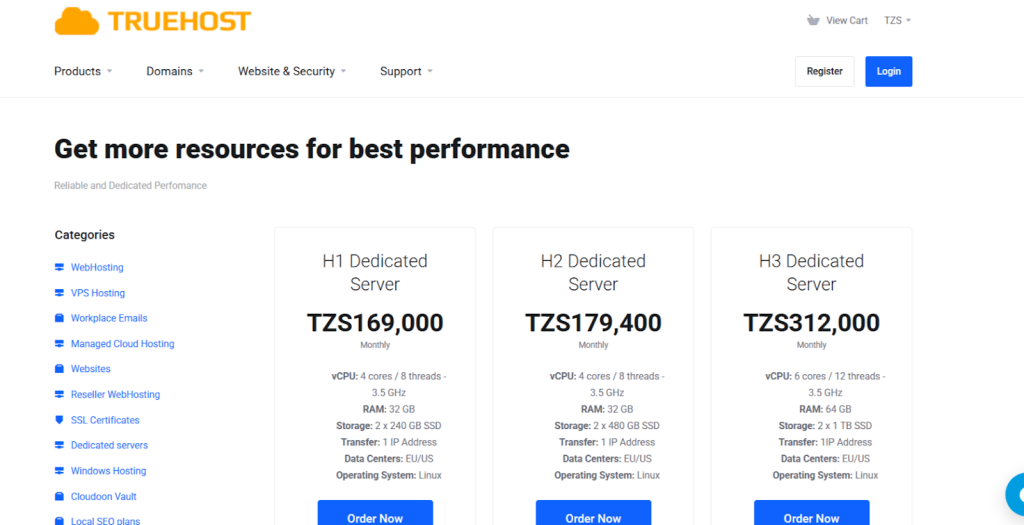Open Windows Hosting category
The image size is (1024, 525).
pyautogui.click(x=108, y=471)
